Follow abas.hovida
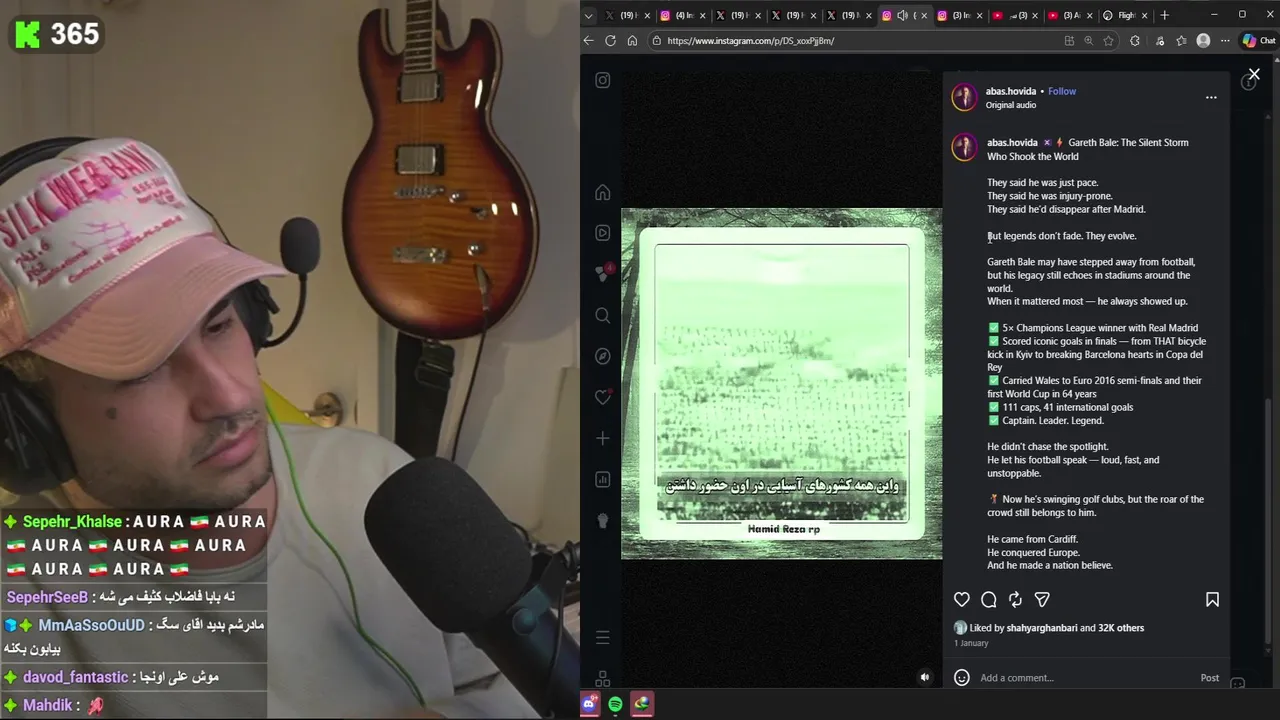The height and width of the screenshot is (720, 1280). click(1062, 91)
